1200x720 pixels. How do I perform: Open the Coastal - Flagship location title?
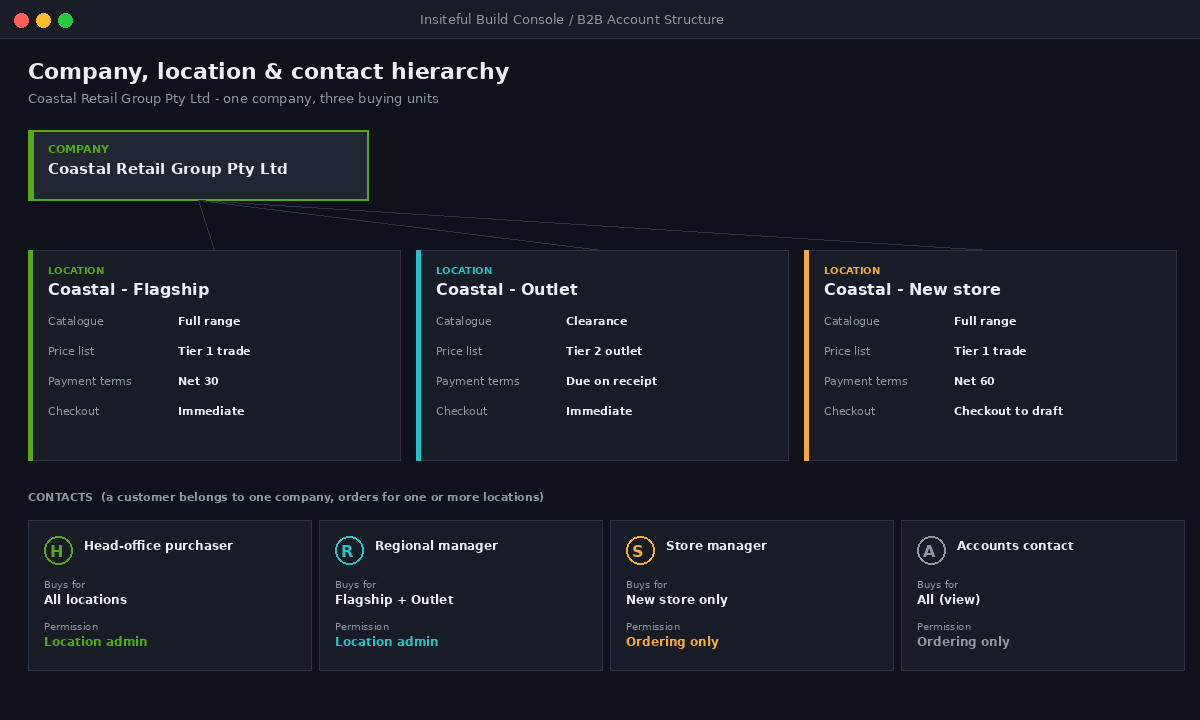coord(128,290)
